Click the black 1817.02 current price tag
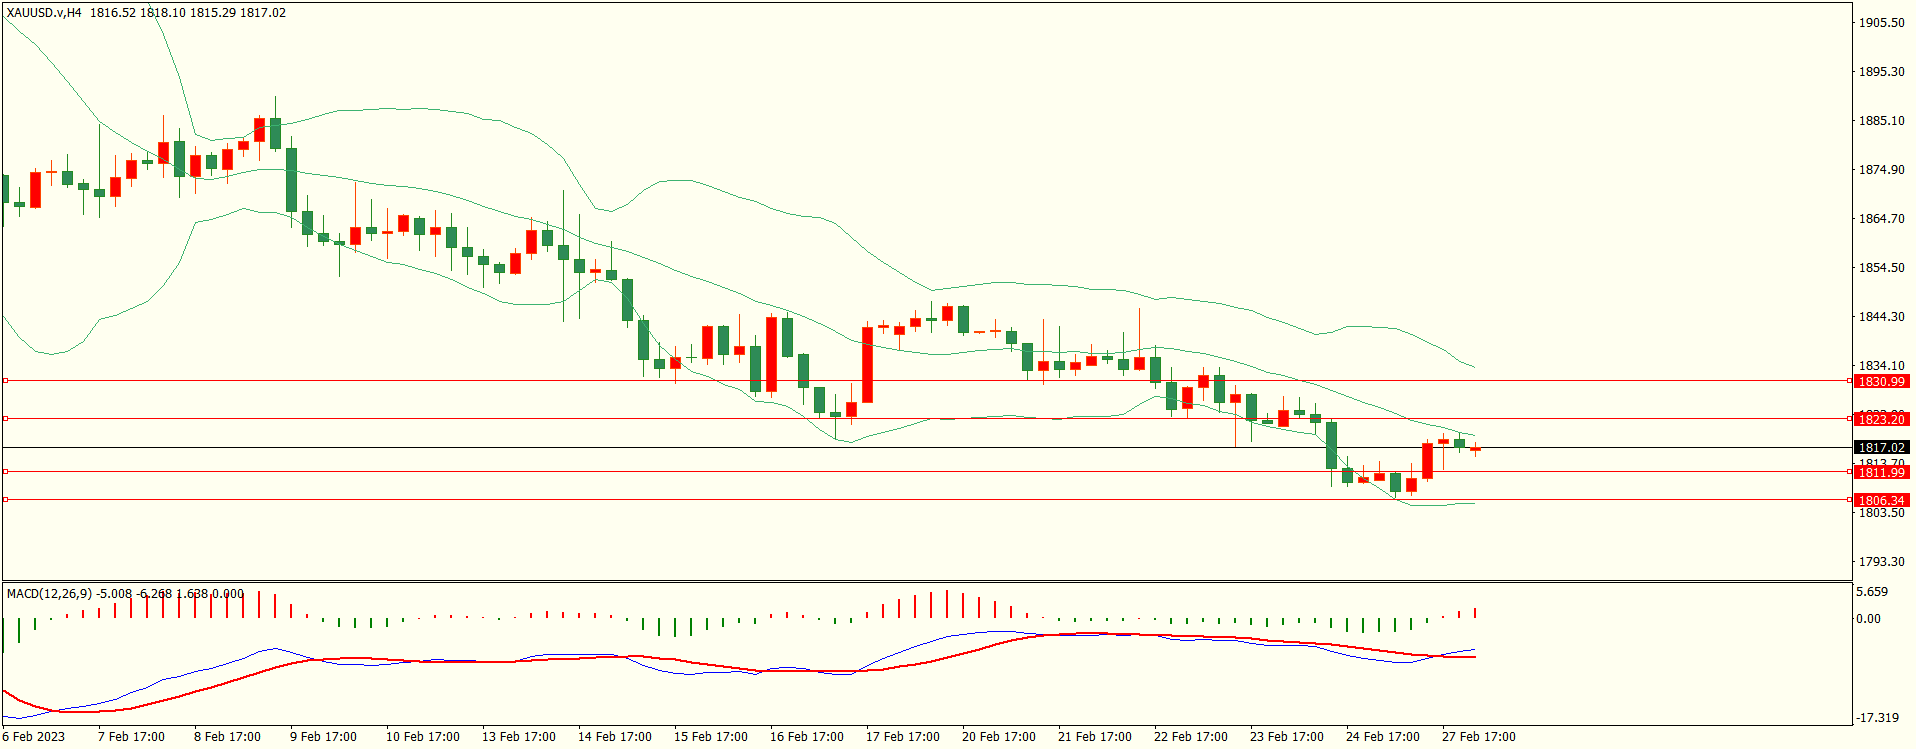Screen dimensions: 1916x749 pos(1880,447)
